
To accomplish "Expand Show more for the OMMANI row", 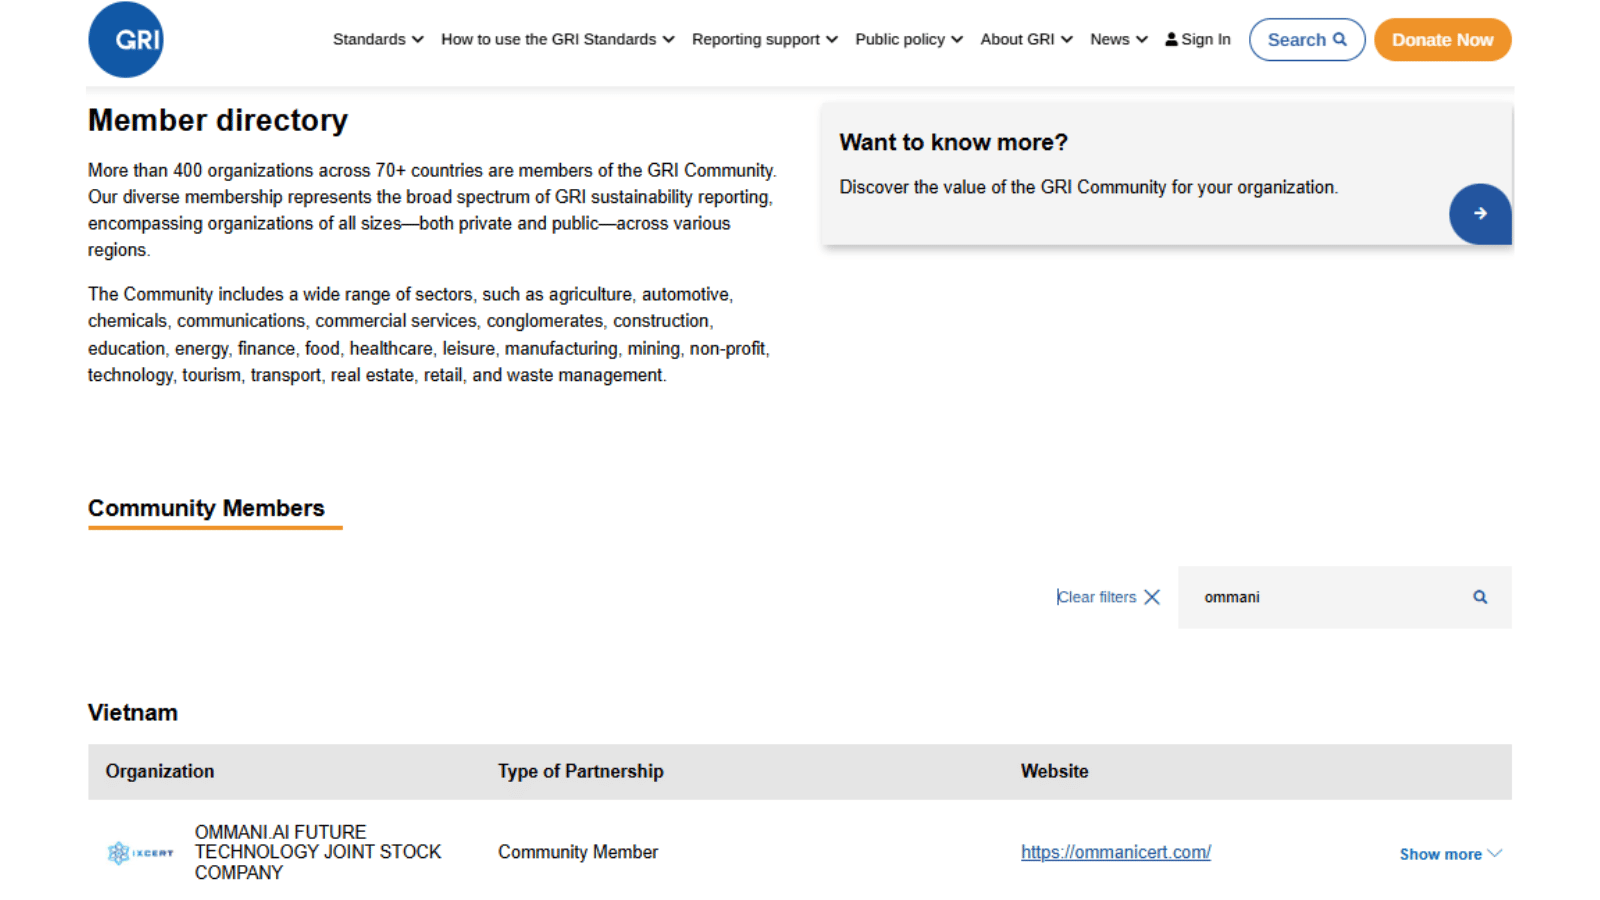I will point(1449,854).
